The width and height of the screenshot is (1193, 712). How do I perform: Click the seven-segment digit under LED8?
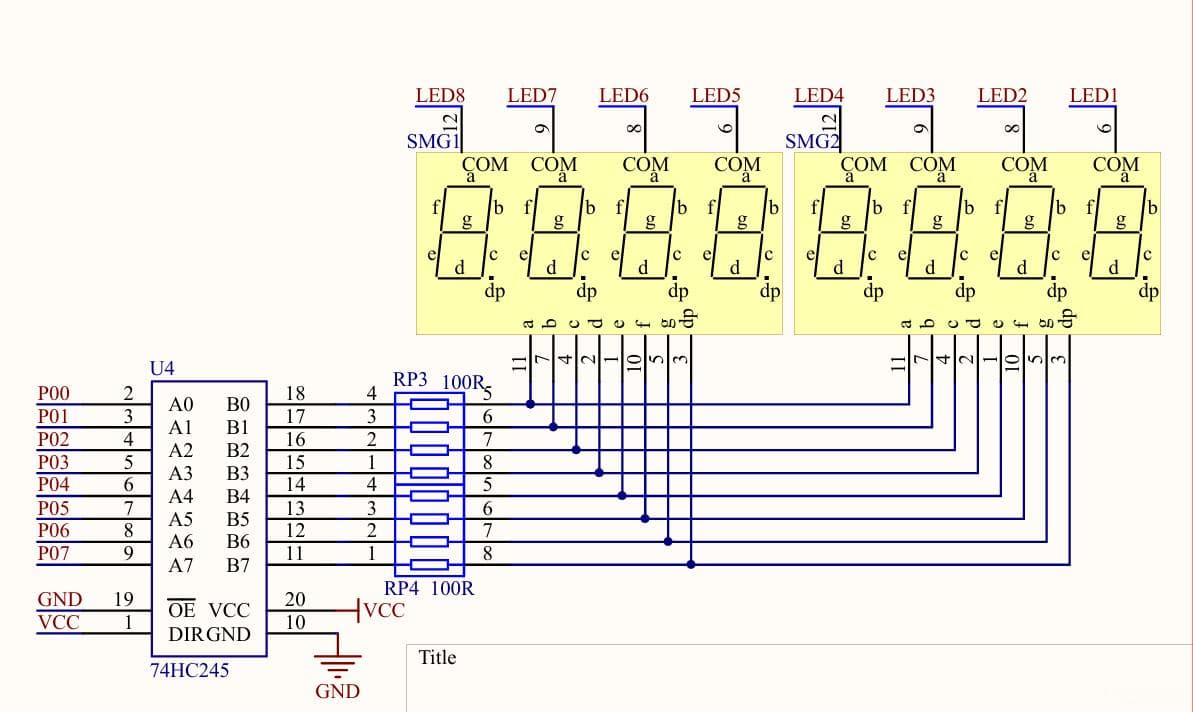tap(464, 233)
